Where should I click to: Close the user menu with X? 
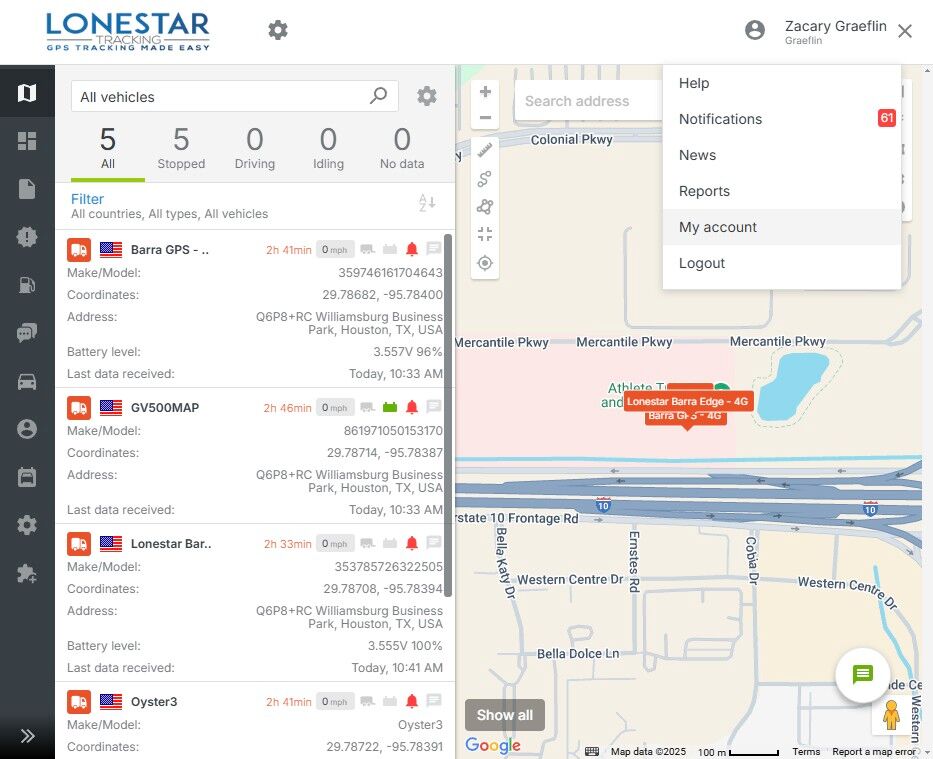[905, 31]
